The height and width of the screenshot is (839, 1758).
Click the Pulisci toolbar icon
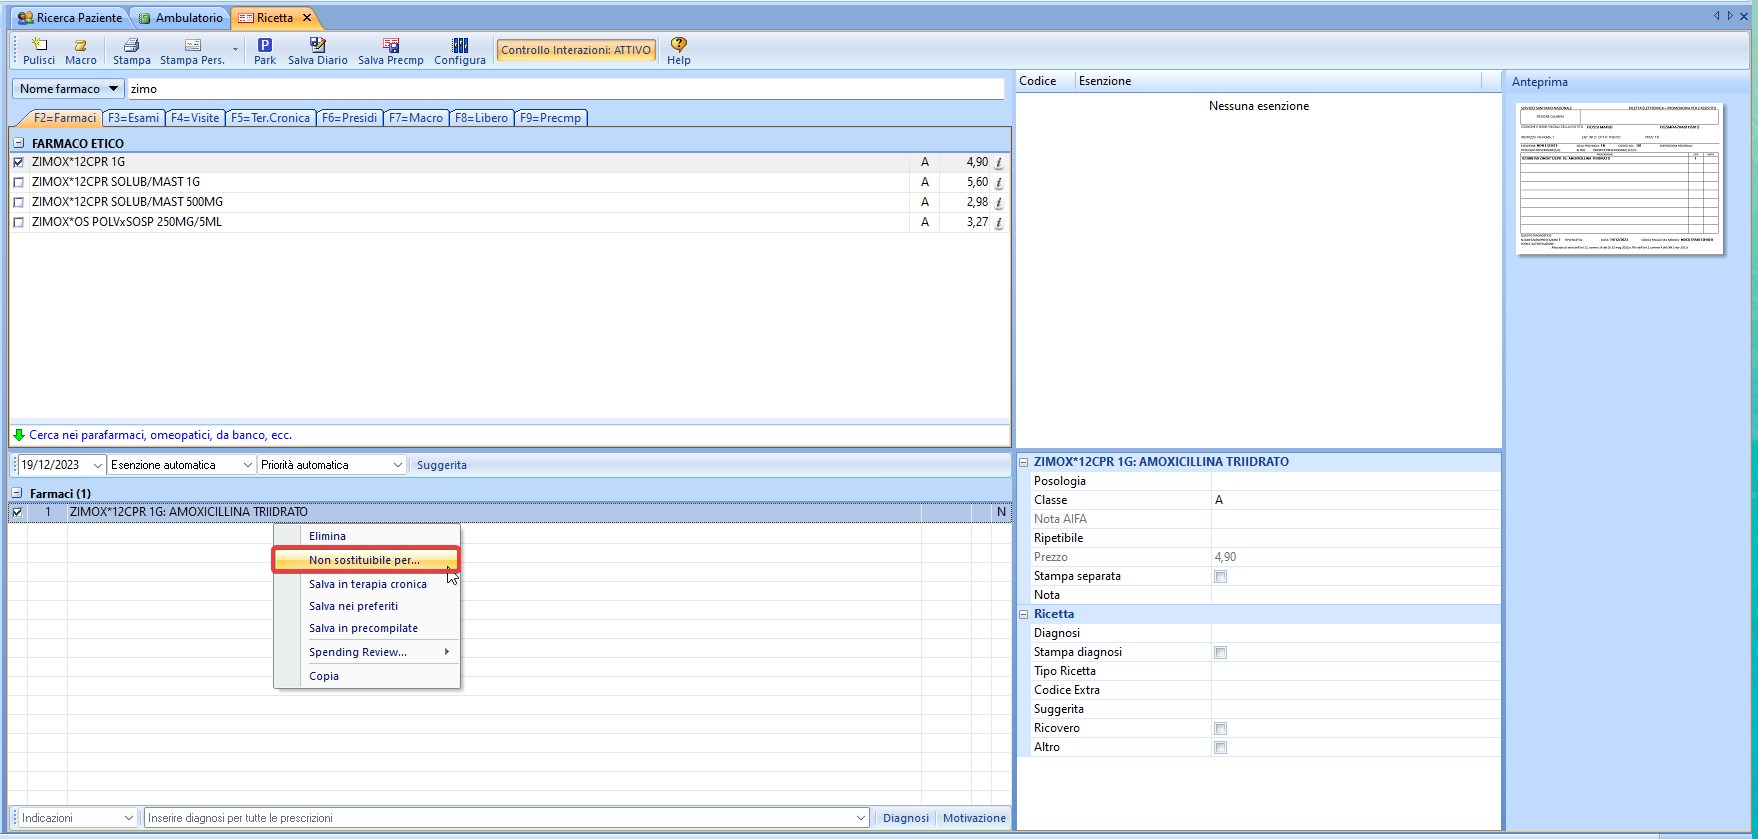tap(40, 51)
